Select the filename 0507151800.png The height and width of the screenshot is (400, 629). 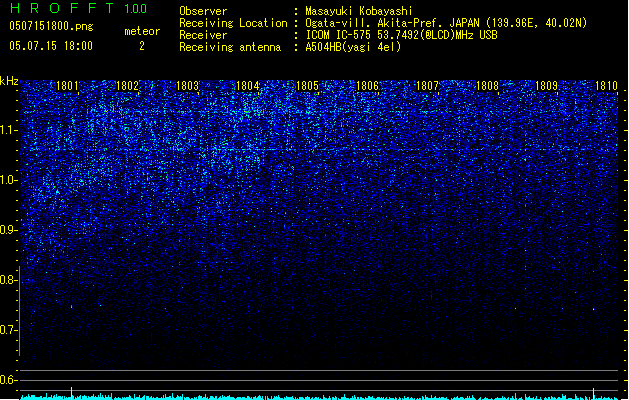pyautogui.click(x=51, y=26)
